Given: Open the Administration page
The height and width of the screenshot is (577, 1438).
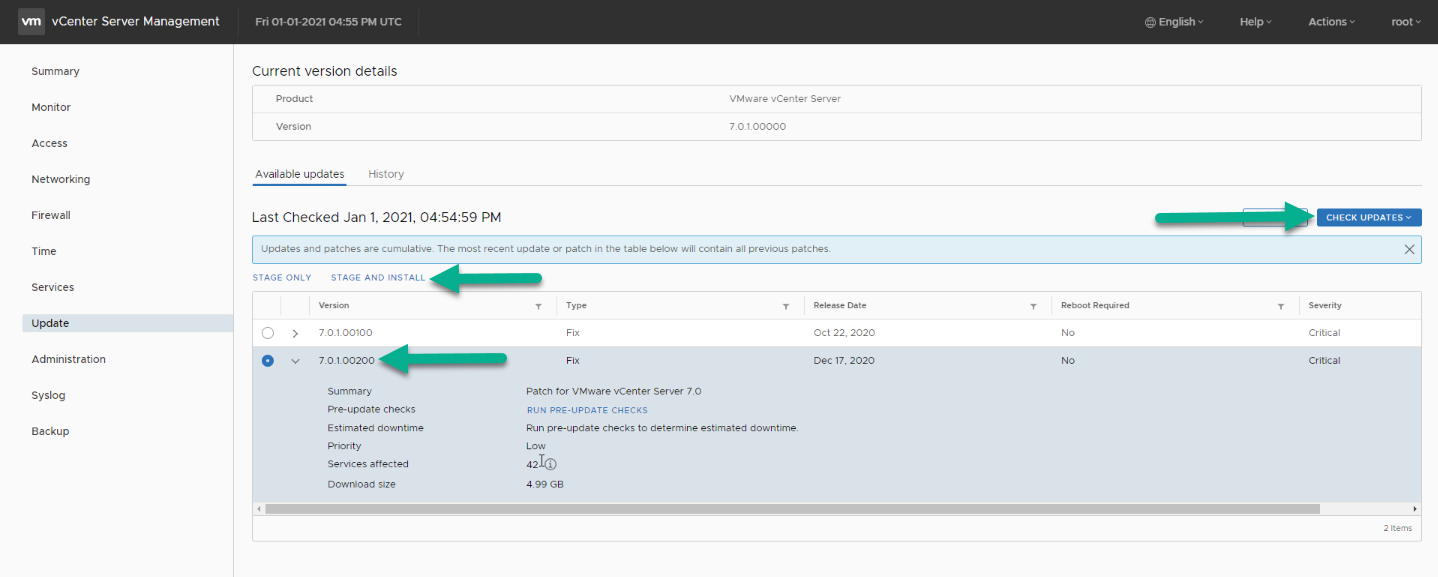Looking at the screenshot, I should pos(68,359).
